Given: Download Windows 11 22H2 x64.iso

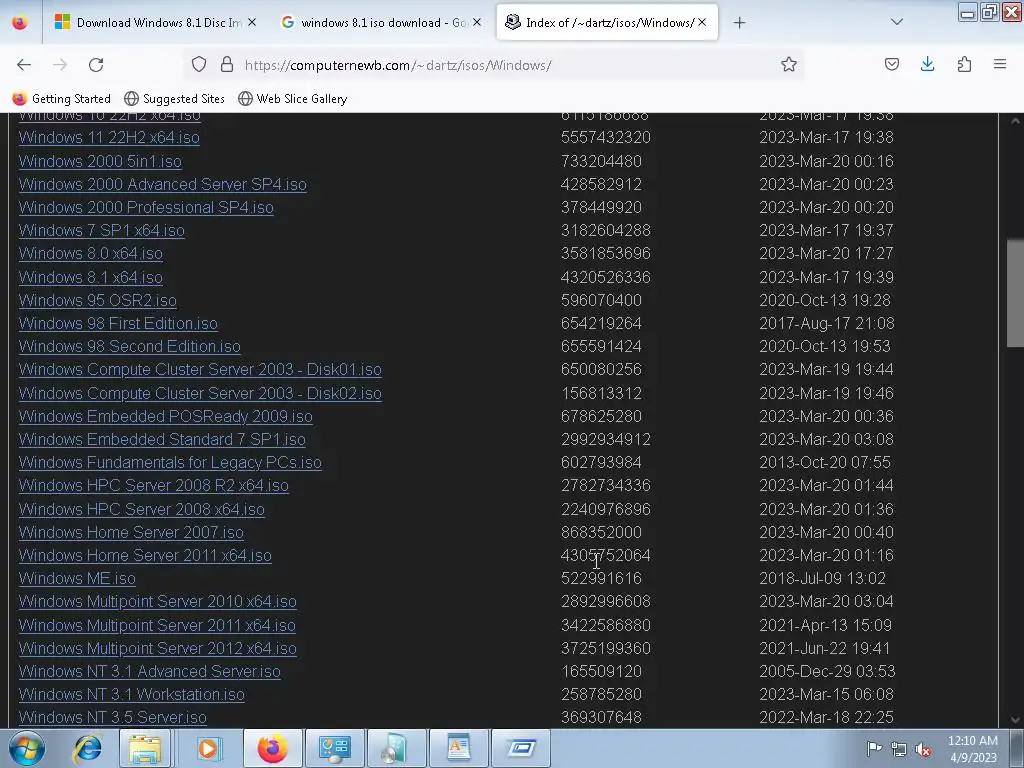Looking at the screenshot, I should click(109, 138).
